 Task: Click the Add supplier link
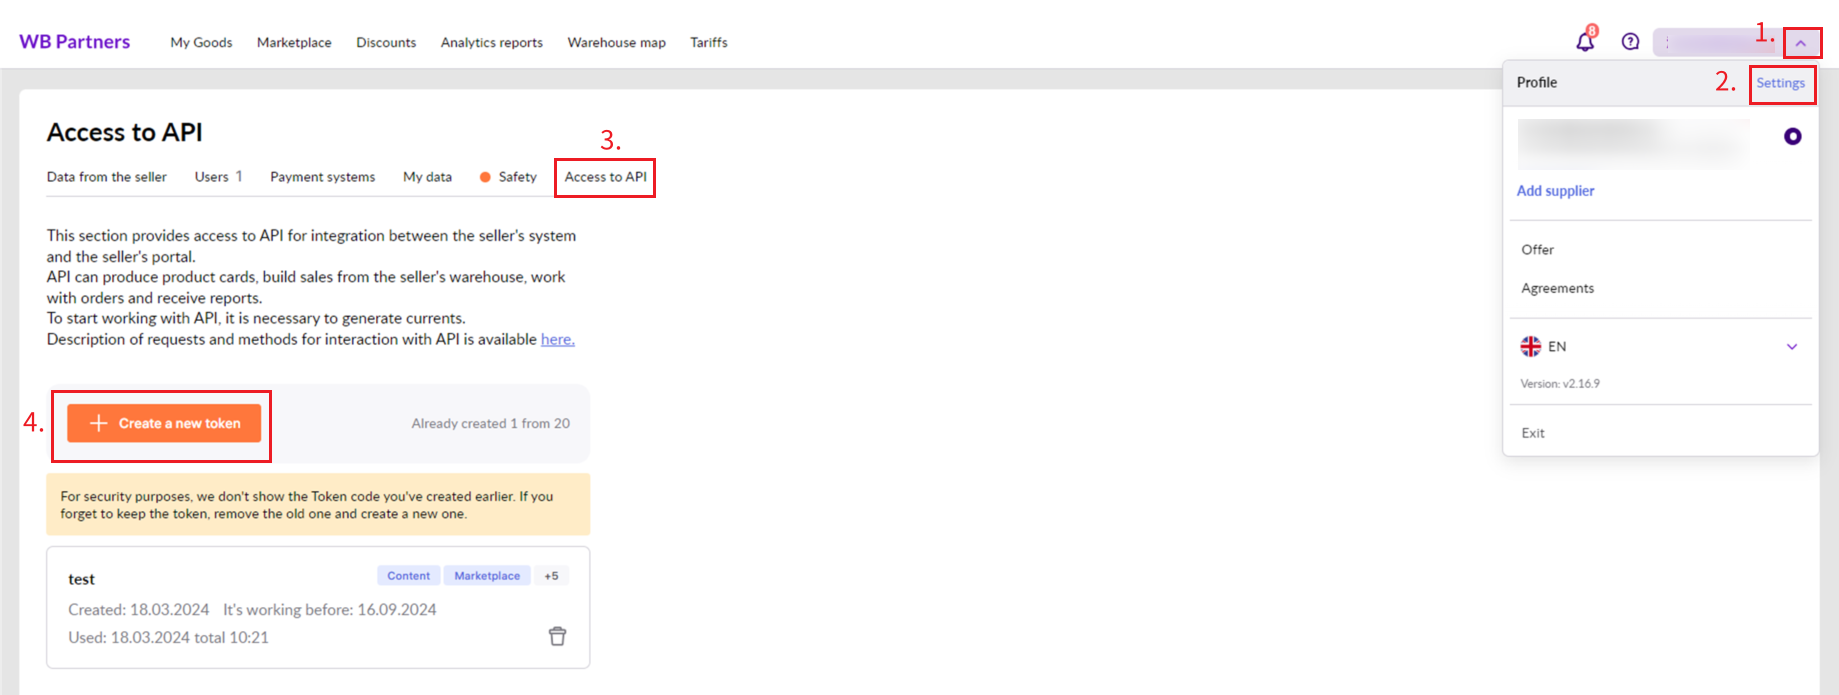tap(1555, 191)
